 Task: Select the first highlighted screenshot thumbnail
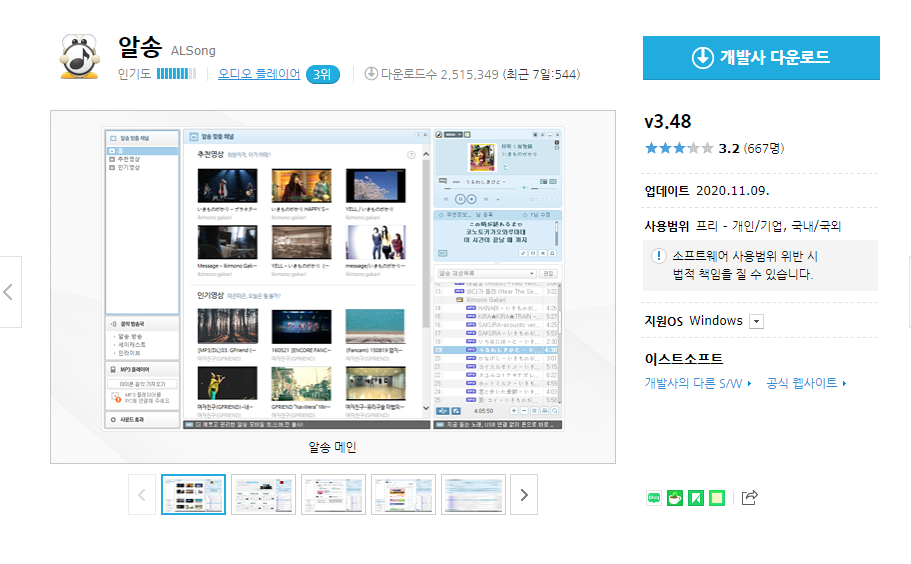193,495
